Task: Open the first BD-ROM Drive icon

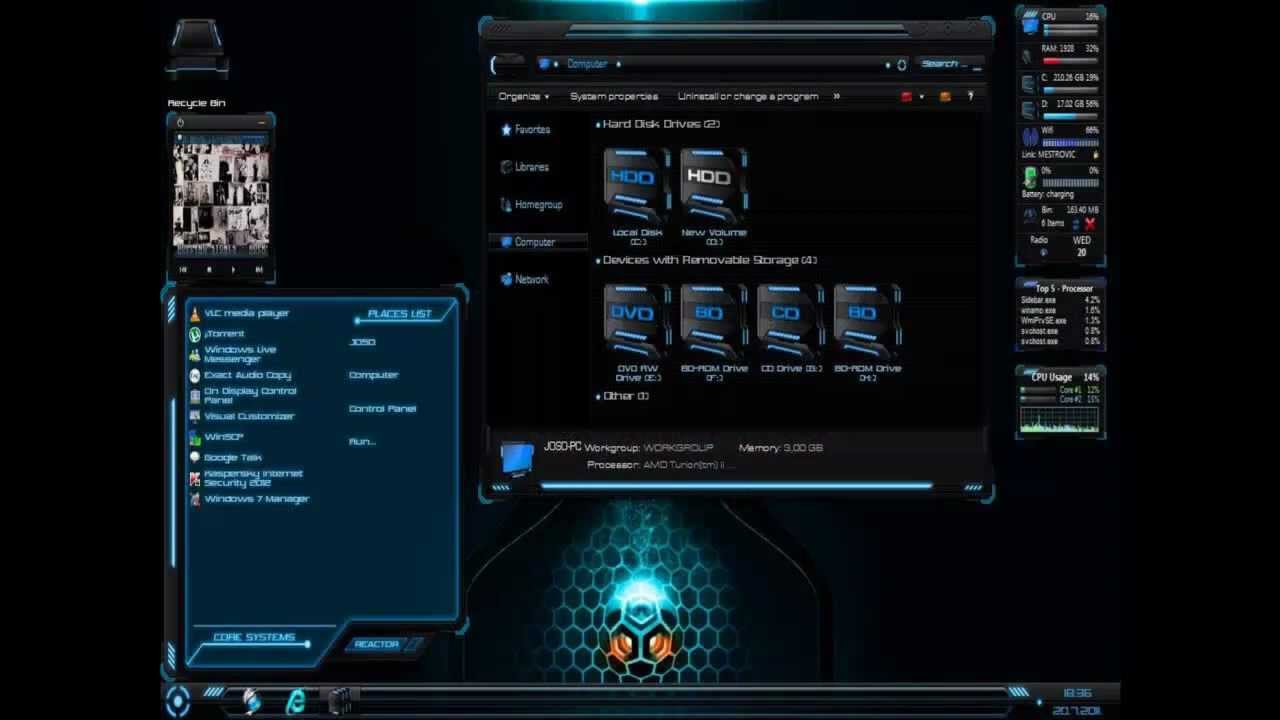Action: point(714,322)
